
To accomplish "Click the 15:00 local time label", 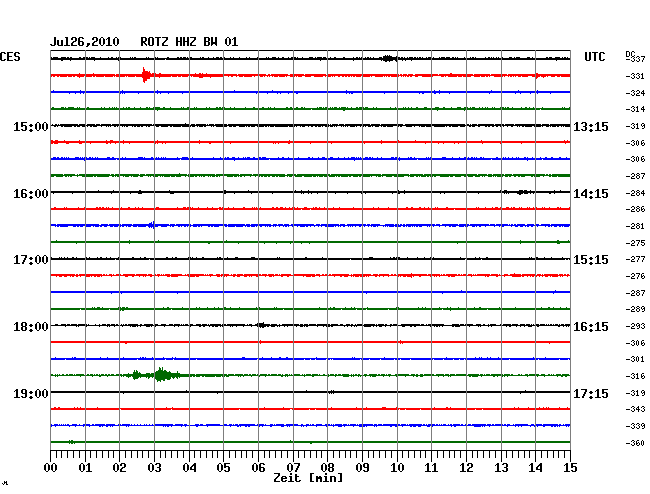I will coord(31,126).
